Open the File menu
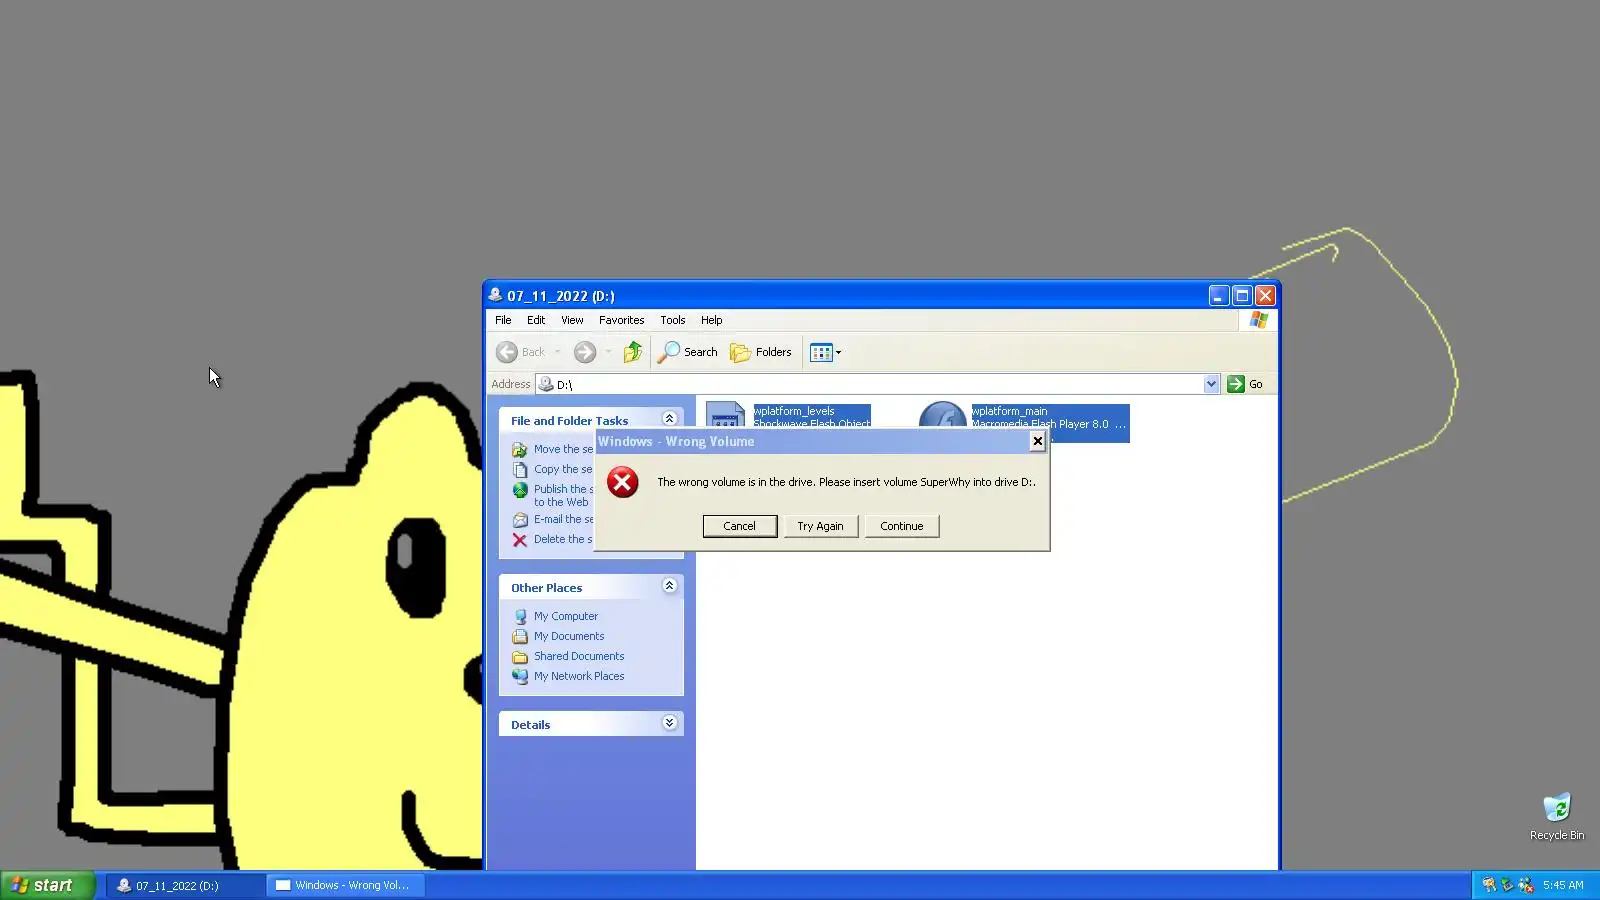The height and width of the screenshot is (900, 1600). (x=503, y=320)
